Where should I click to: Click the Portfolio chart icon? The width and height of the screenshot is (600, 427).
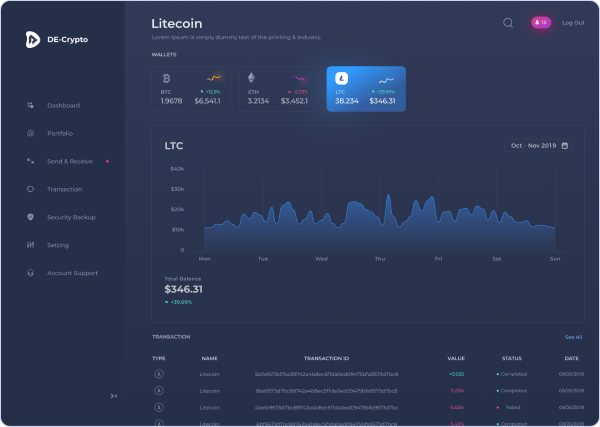click(x=31, y=133)
